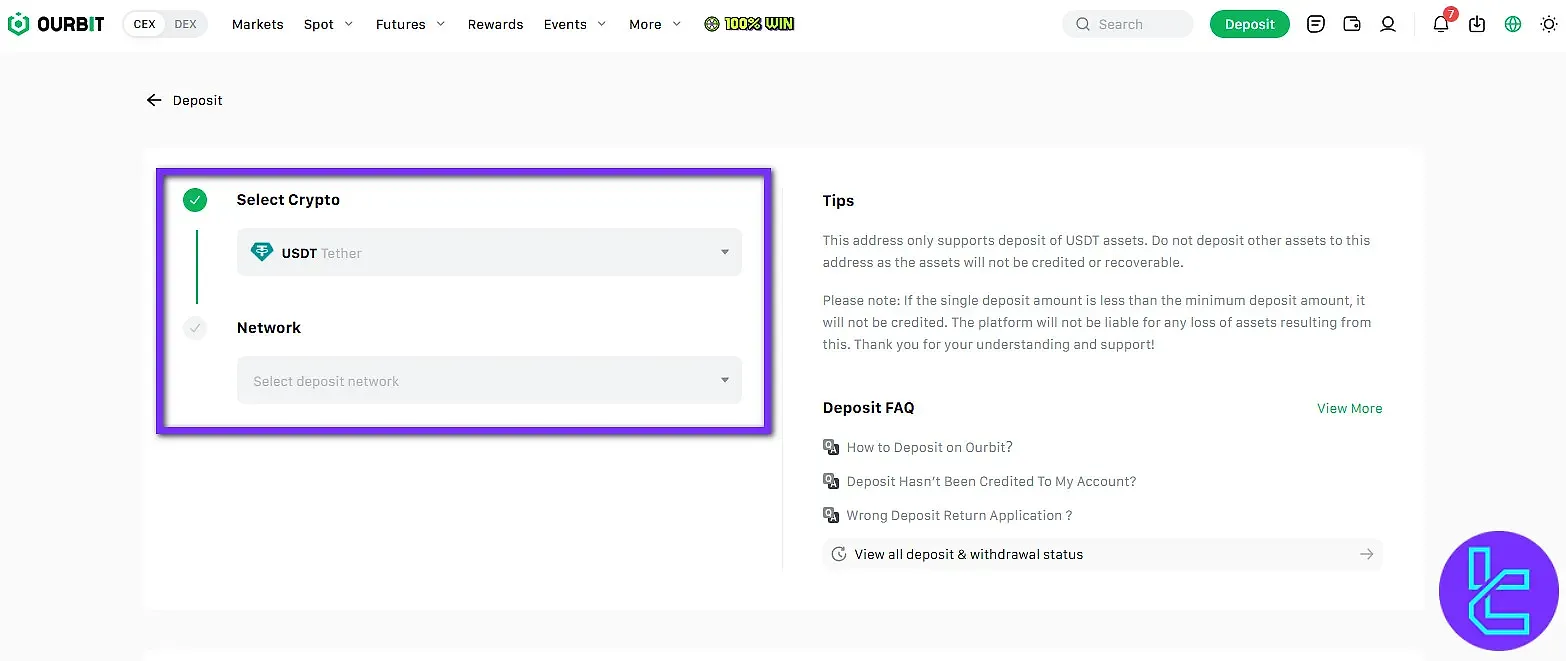Toggle the Network step check indicator
The height and width of the screenshot is (661, 1566).
coord(195,327)
